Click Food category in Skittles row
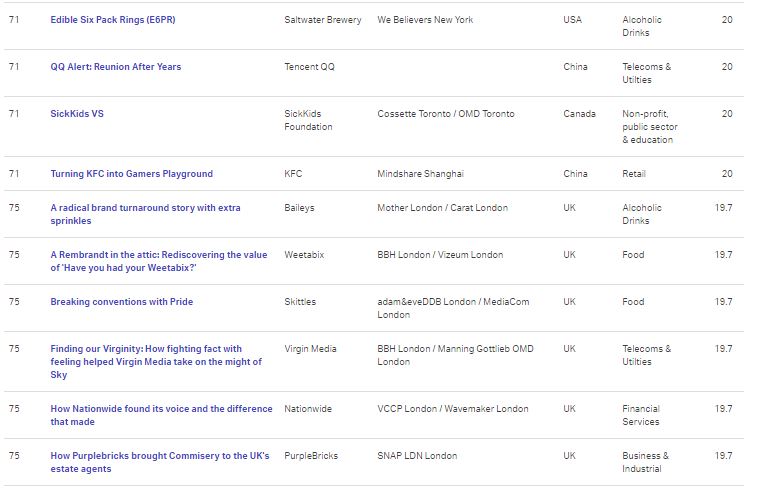 coord(633,301)
